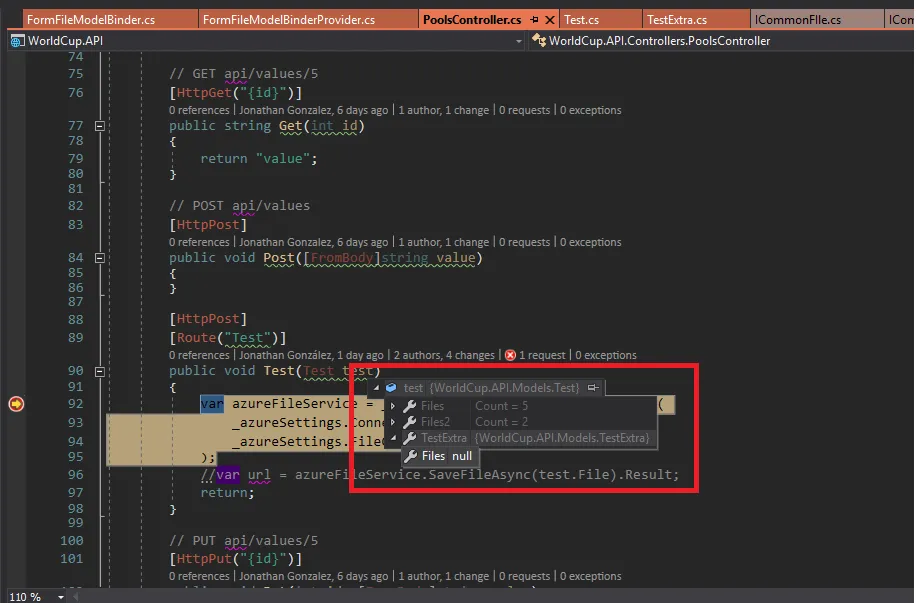Click the PoolsController class icon

[x=539, y=41]
